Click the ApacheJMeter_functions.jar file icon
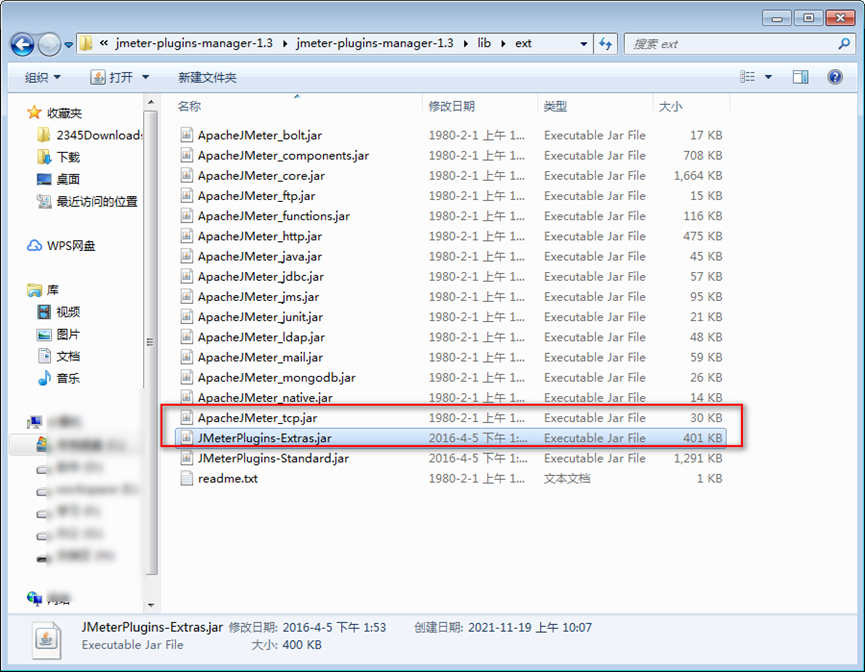 (x=186, y=216)
